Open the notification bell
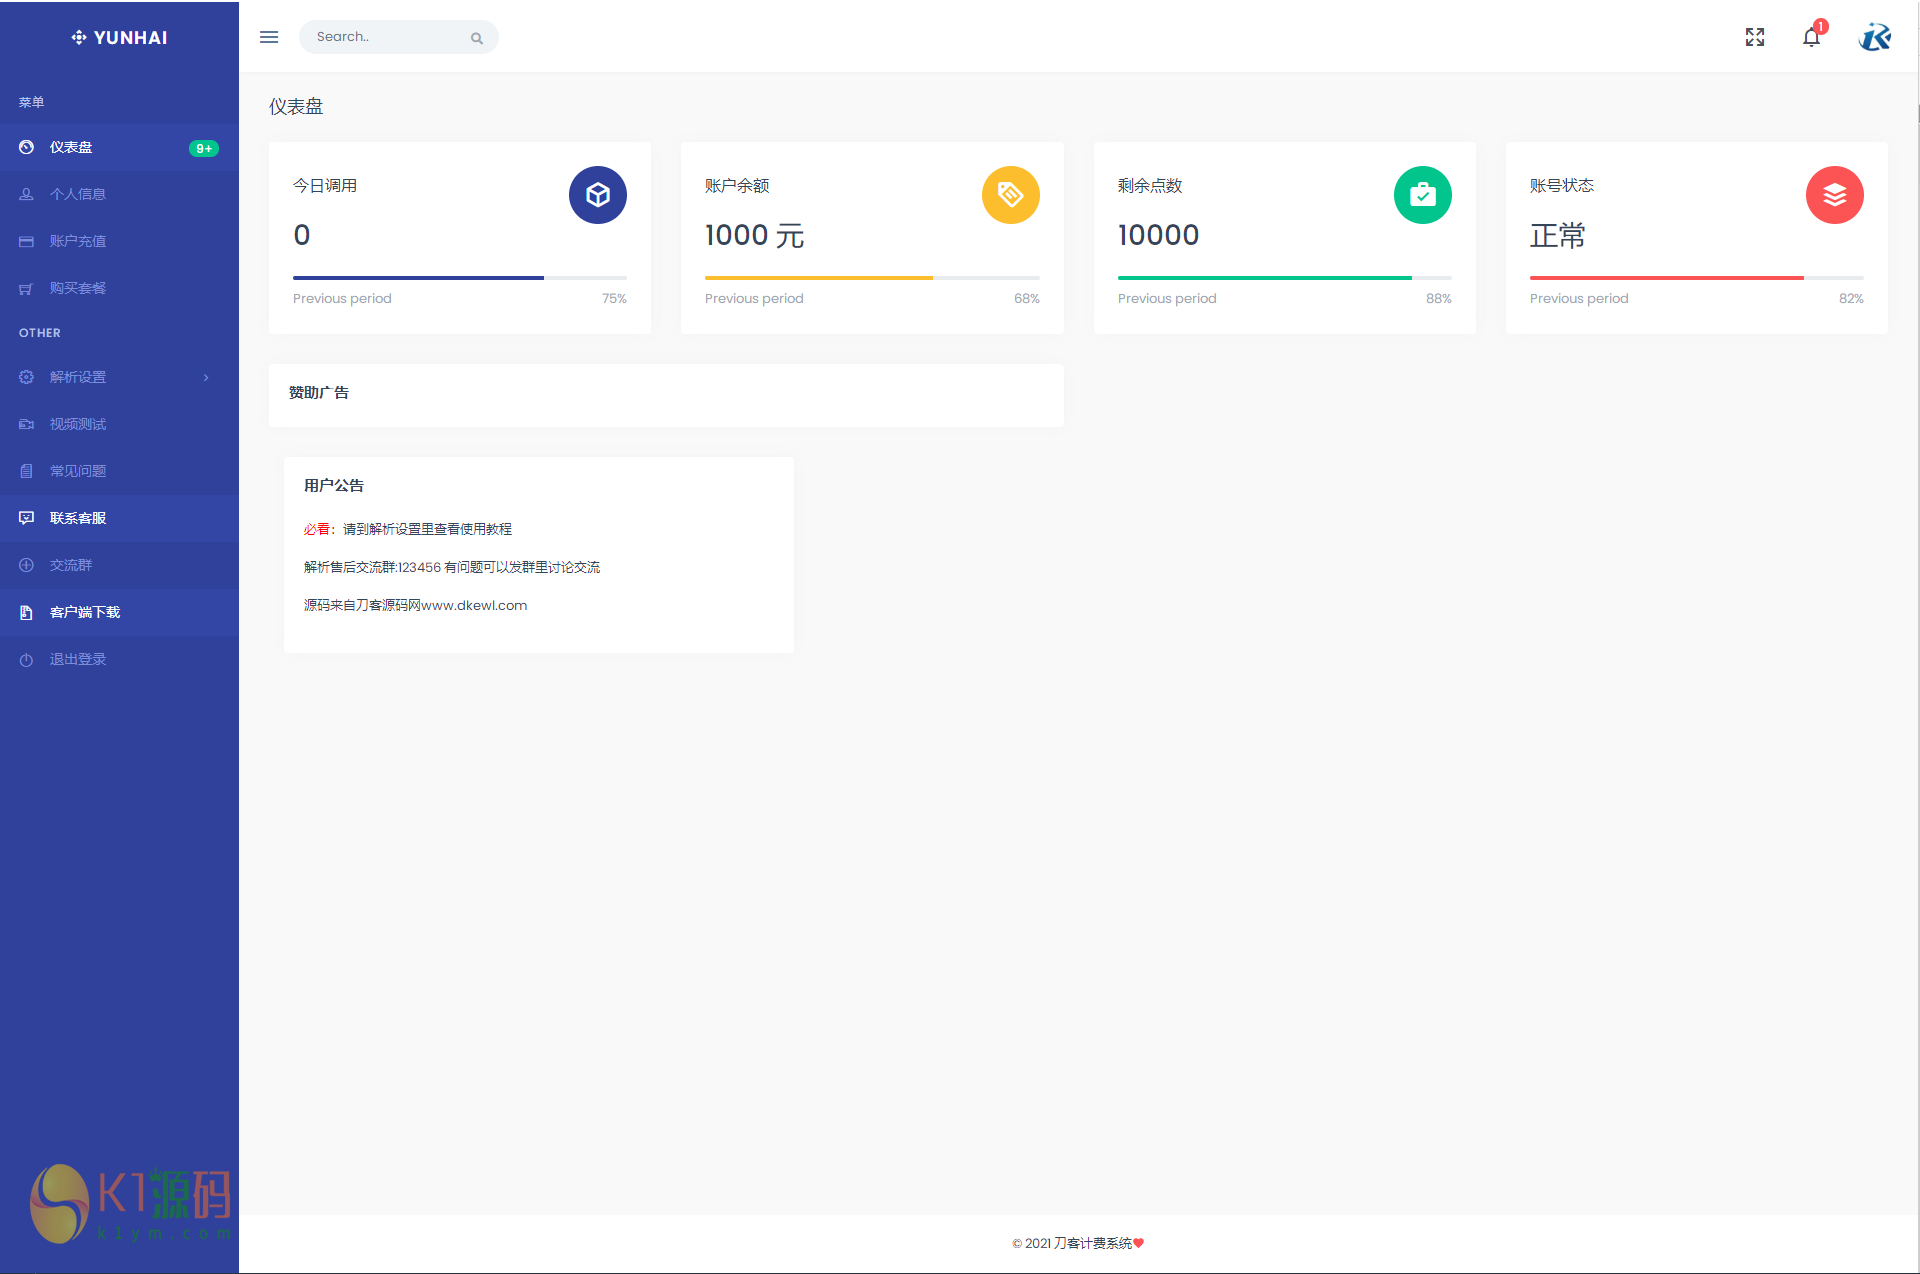The width and height of the screenshot is (1920, 1274). 1811,37
